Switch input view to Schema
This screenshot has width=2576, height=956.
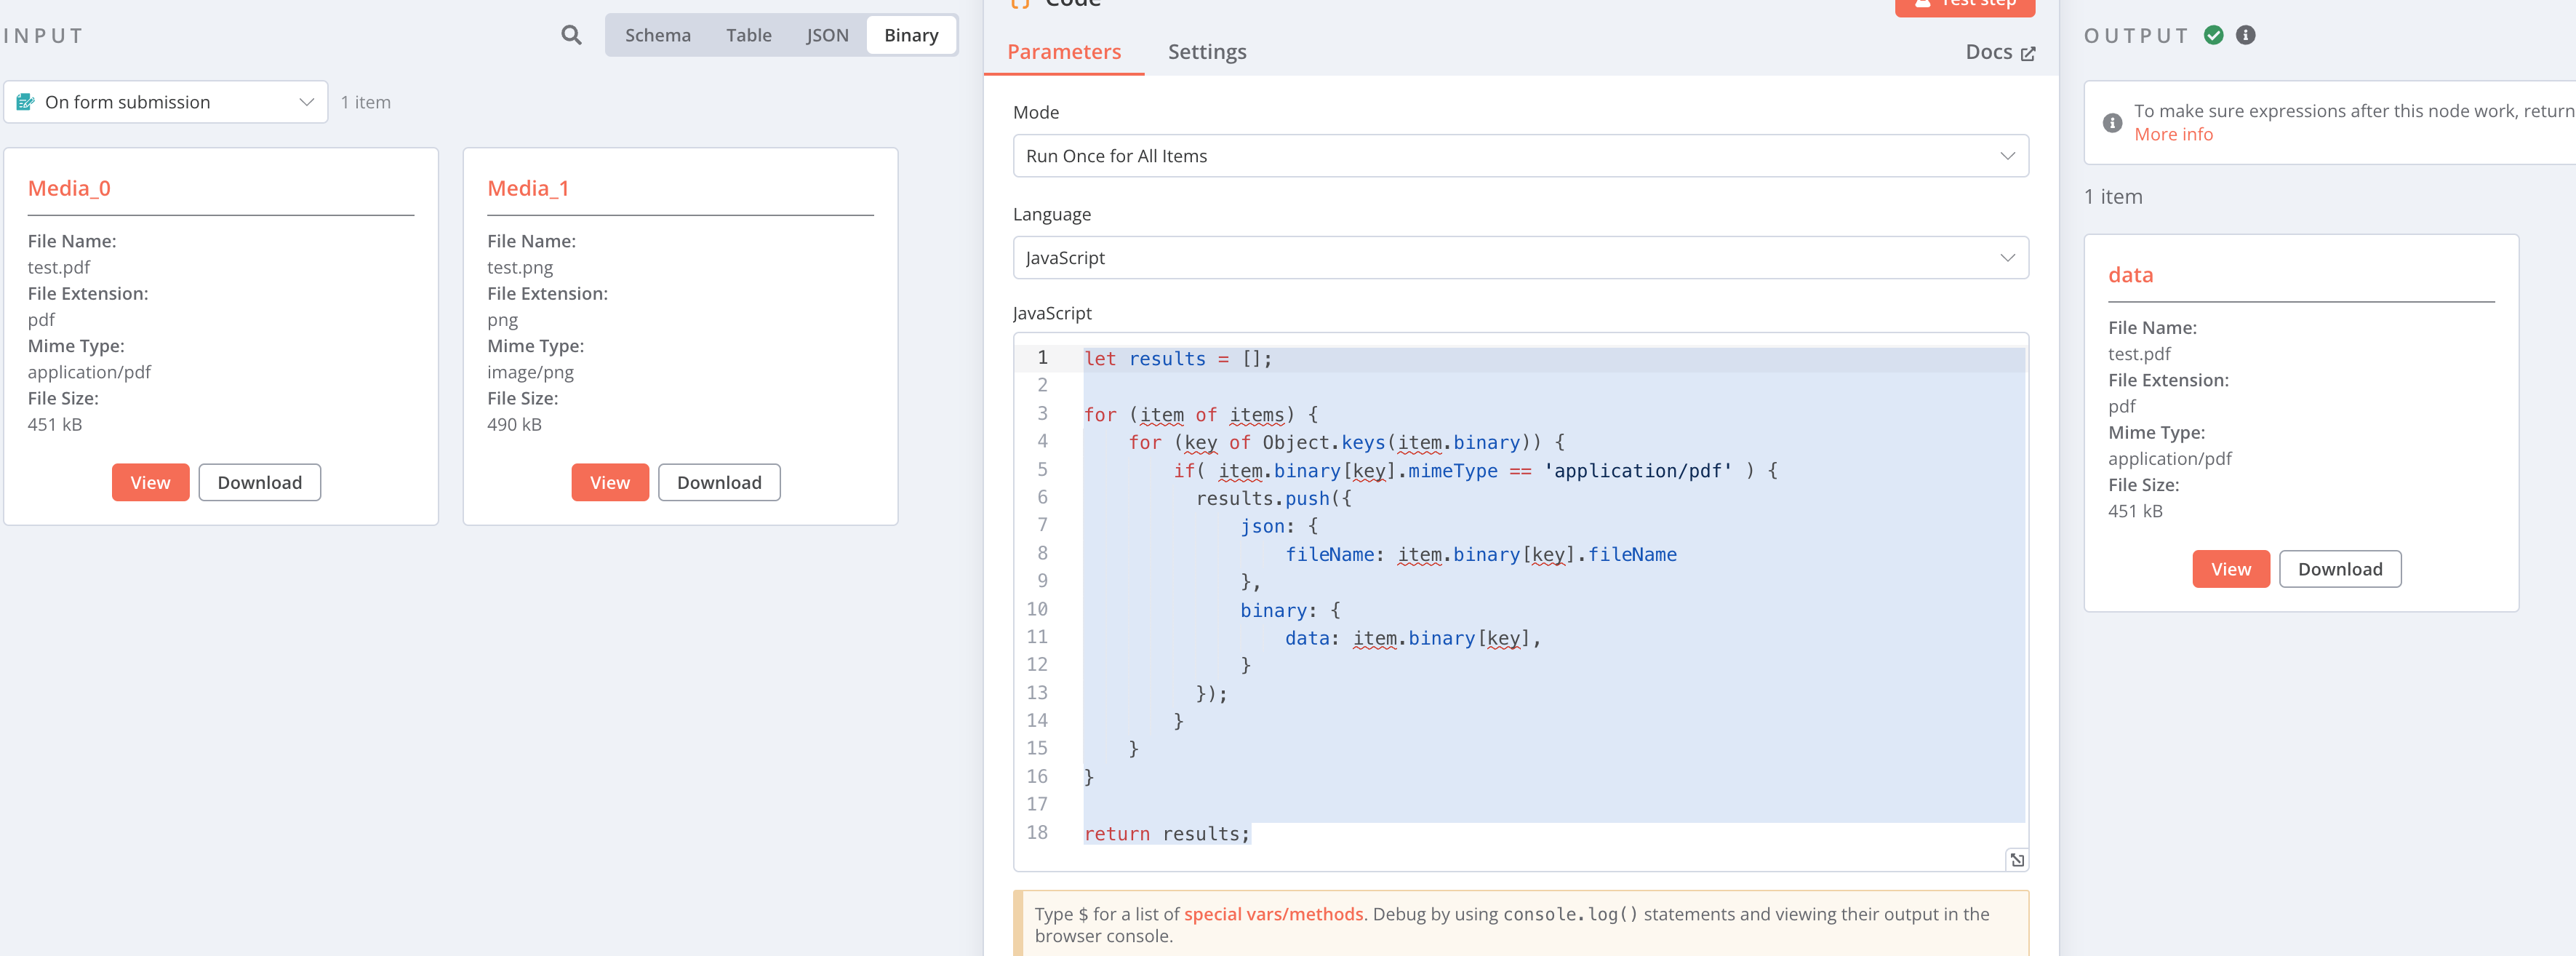(x=658, y=35)
